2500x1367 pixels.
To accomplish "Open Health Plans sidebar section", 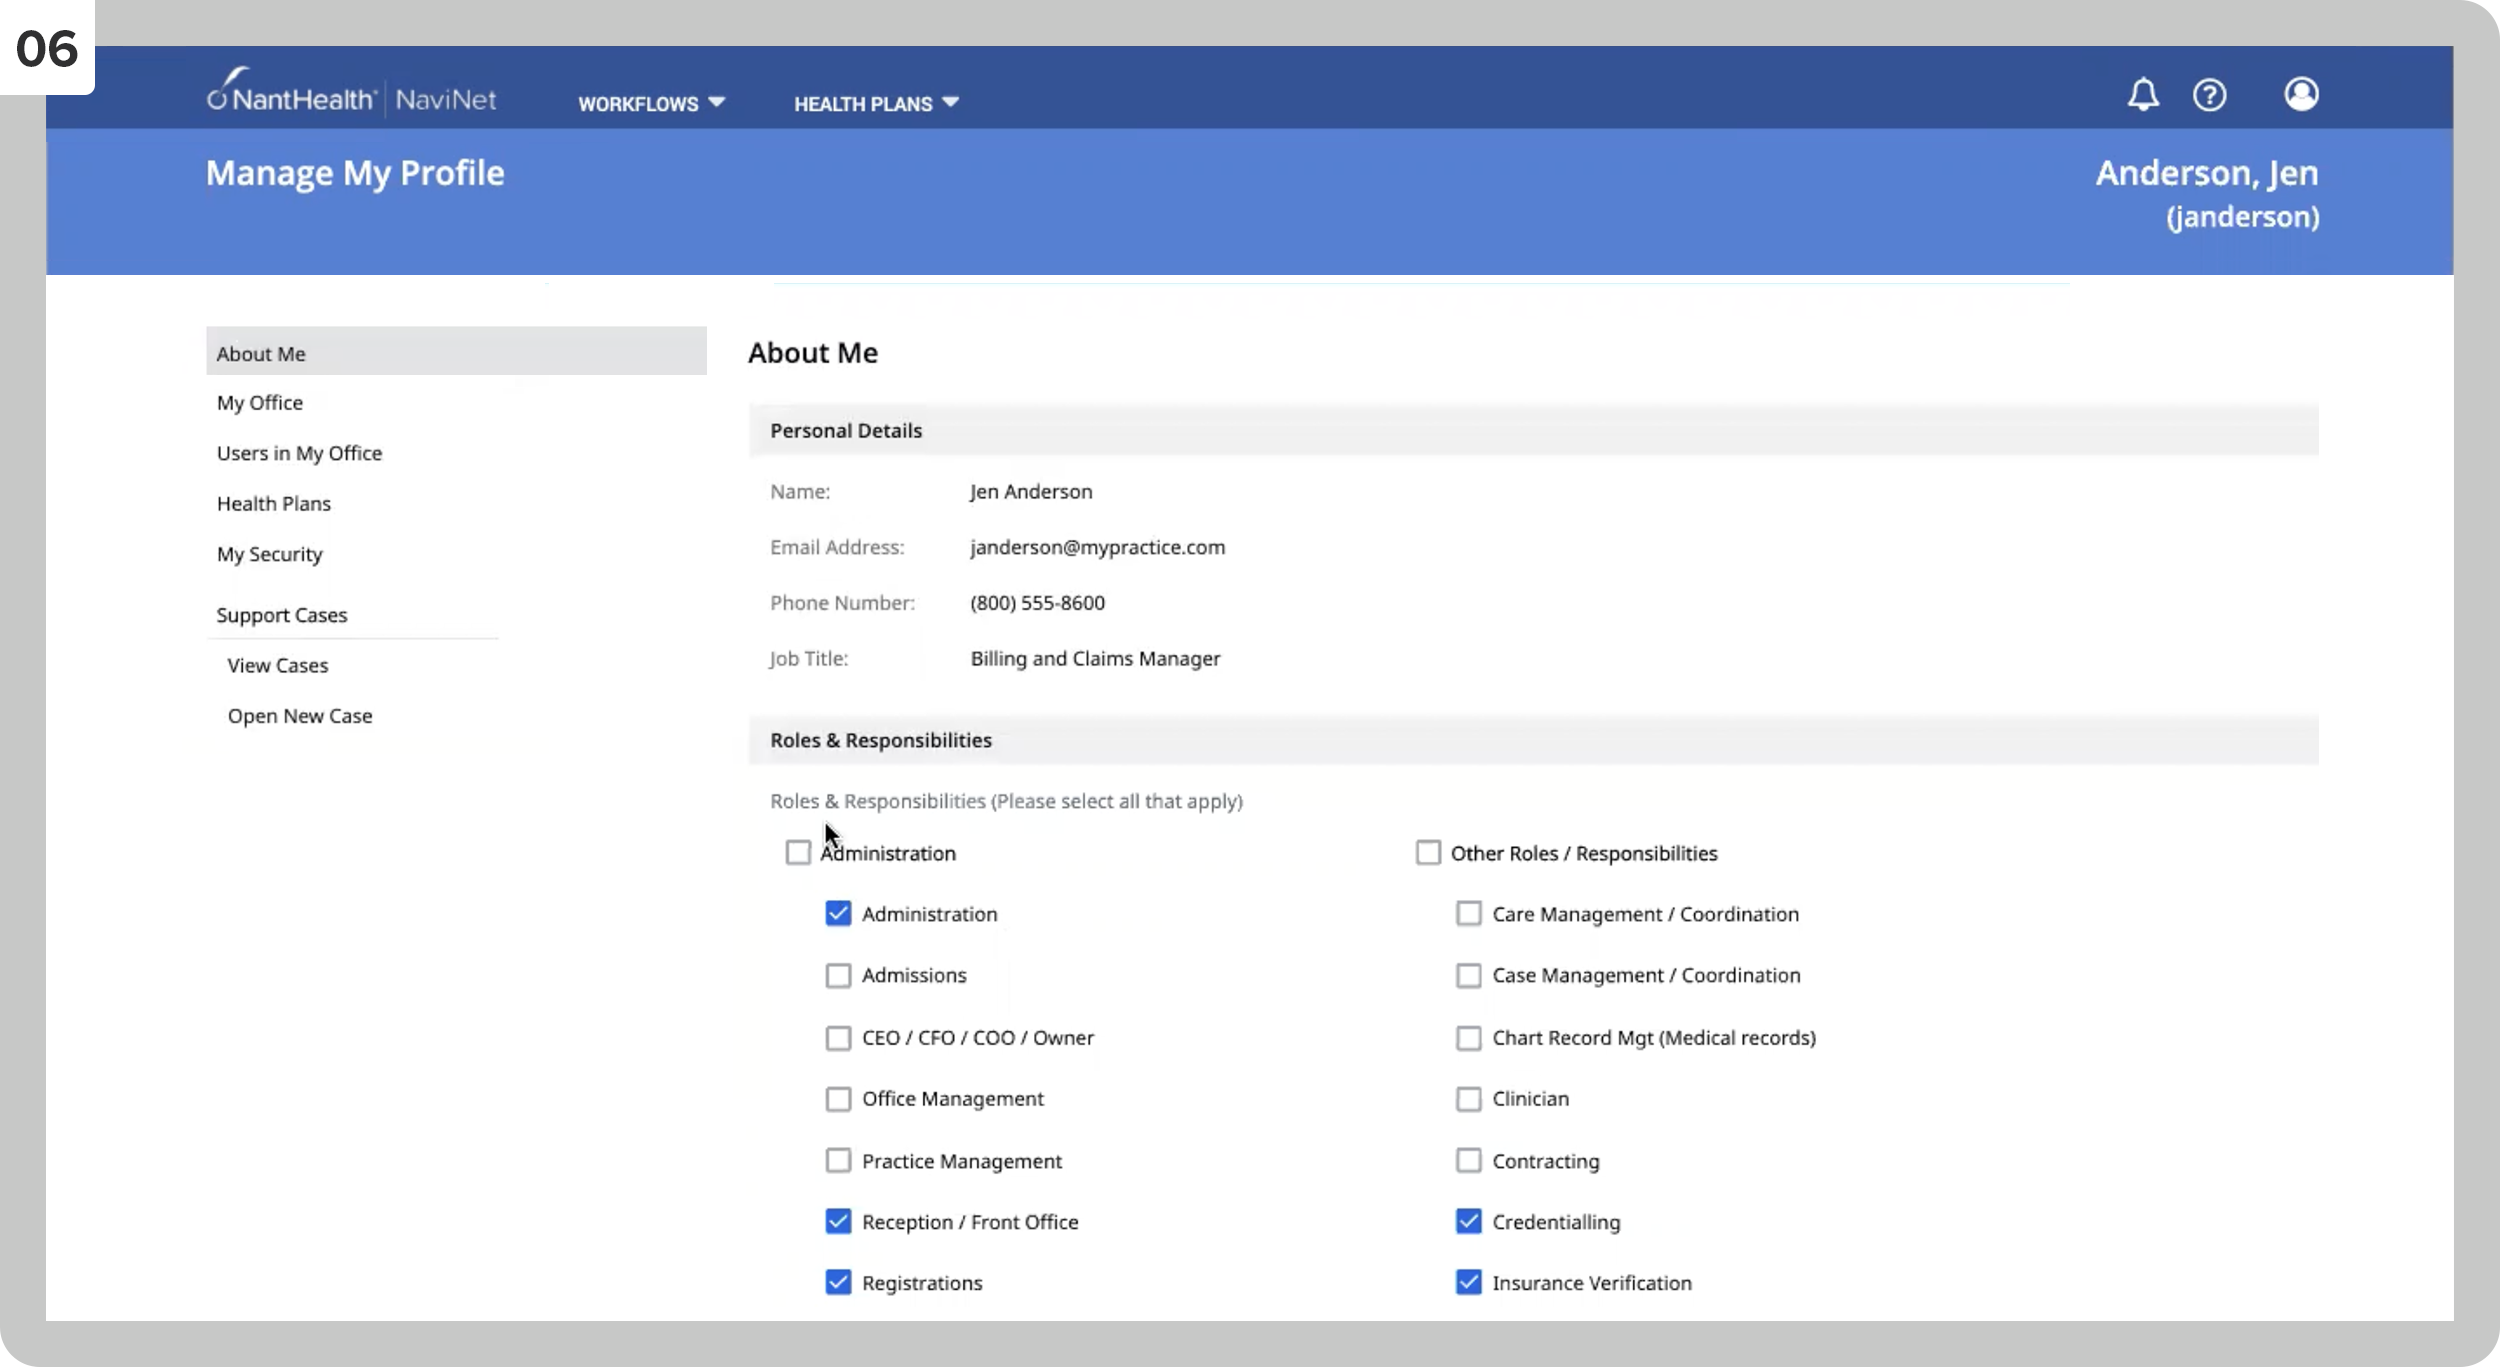I will [x=273, y=503].
